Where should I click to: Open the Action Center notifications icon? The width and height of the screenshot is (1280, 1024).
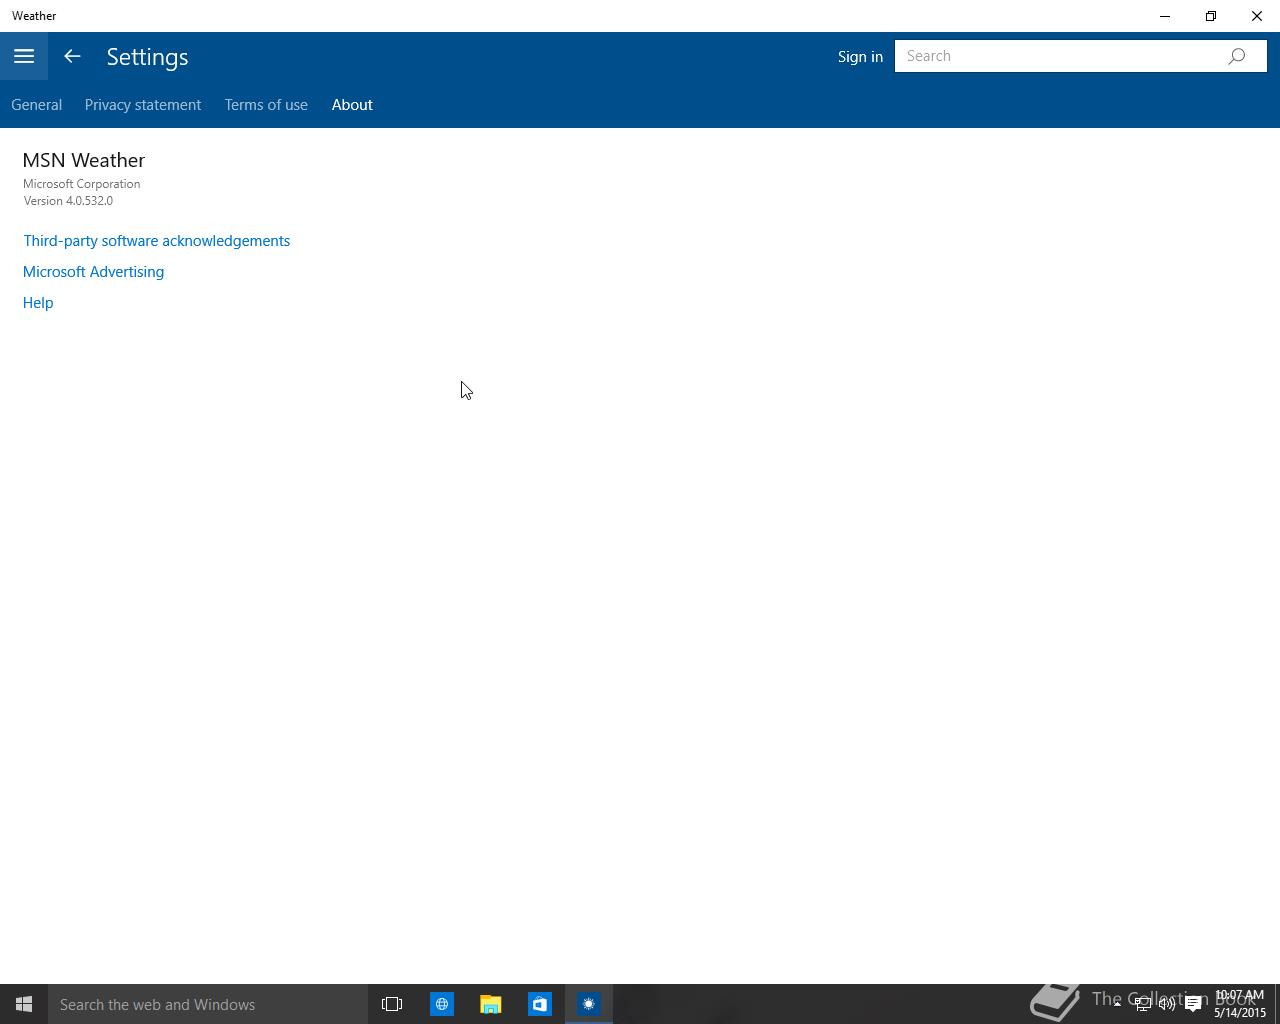tap(1193, 1004)
